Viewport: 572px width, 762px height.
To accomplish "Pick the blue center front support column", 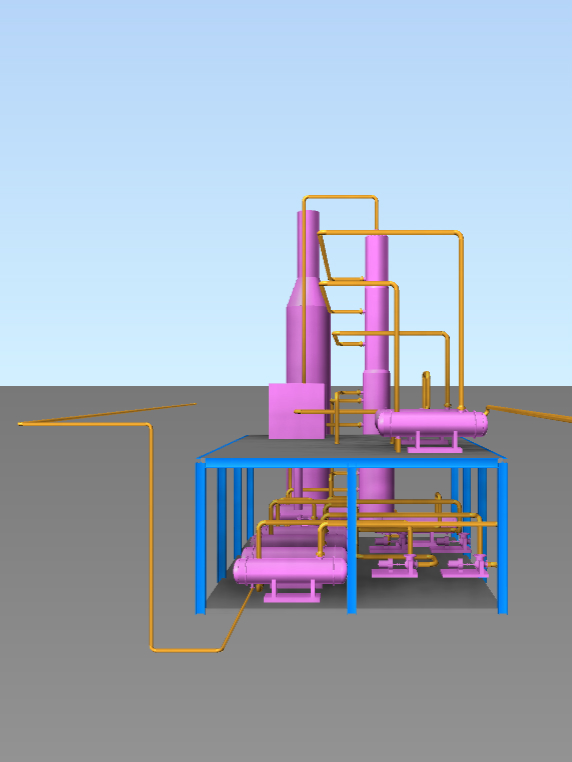I will coord(352,539).
